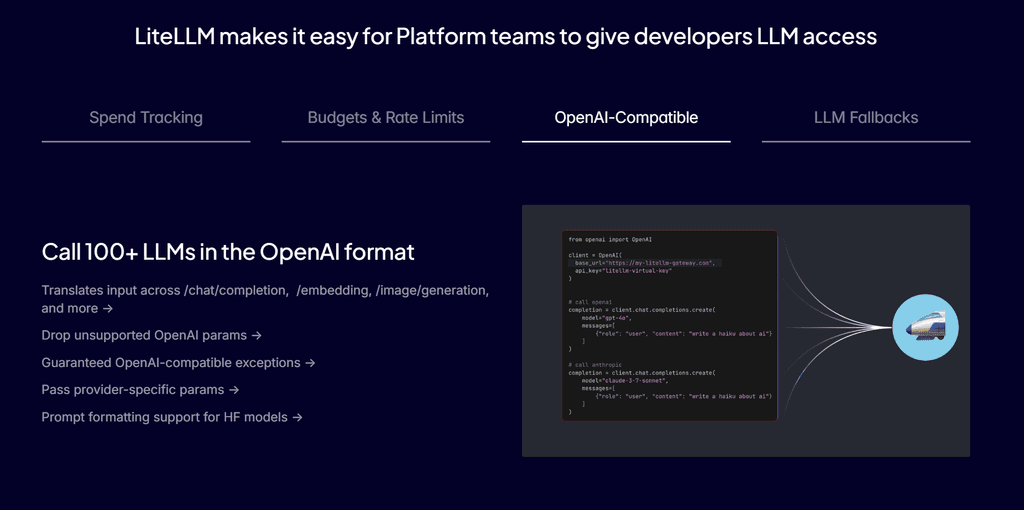Click the "LiteLLM makes it easy" headline
This screenshot has width=1024, height=510.
[505, 37]
